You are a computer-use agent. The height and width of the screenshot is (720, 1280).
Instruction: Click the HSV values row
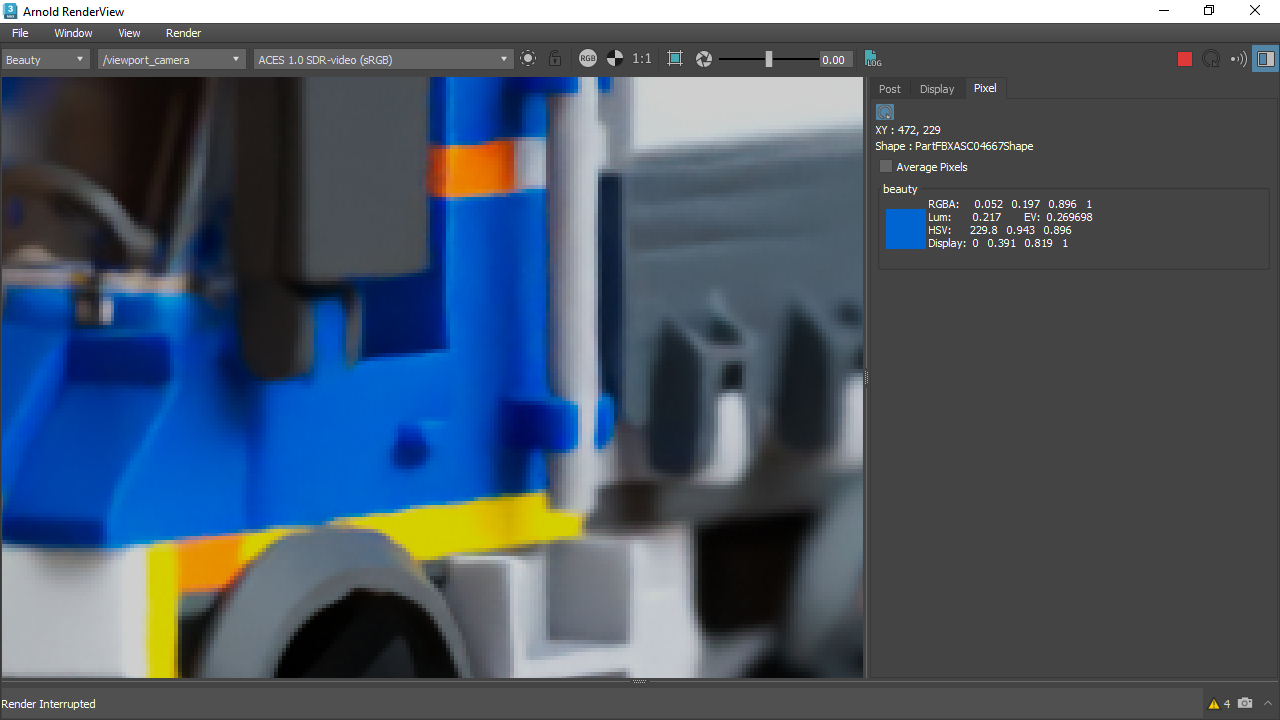point(1000,230)
